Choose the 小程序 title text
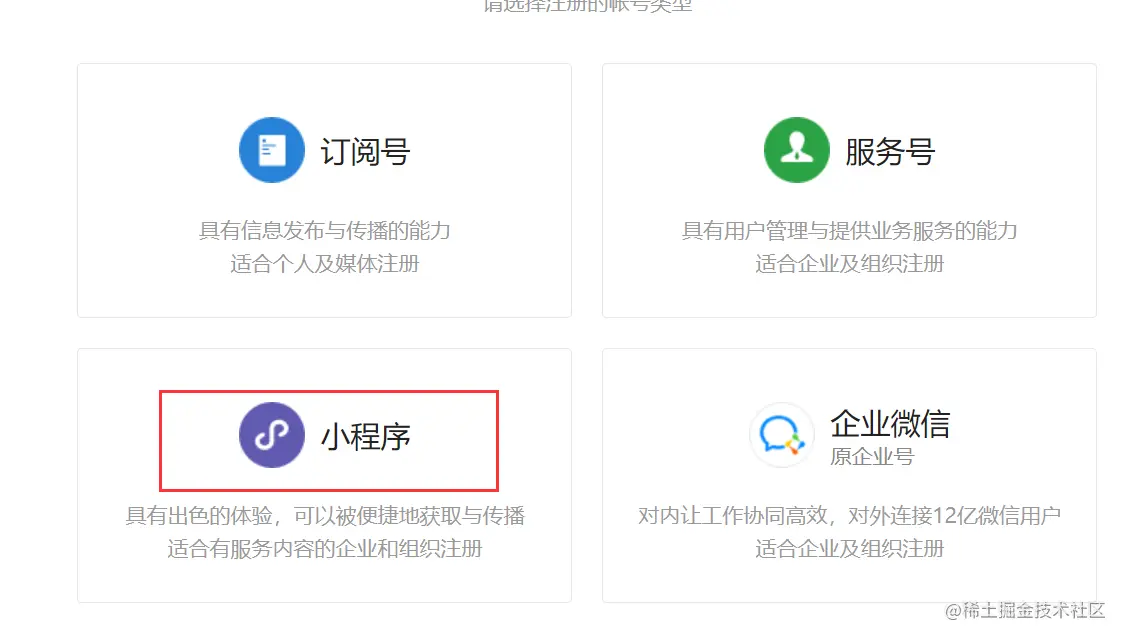The image size is (1125, 640). pyautogui.click(x=365, y=437)
